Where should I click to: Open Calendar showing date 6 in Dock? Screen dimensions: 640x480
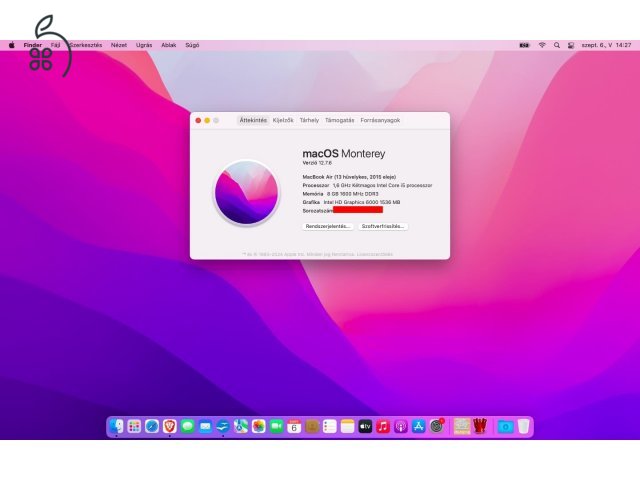point(294,427)
